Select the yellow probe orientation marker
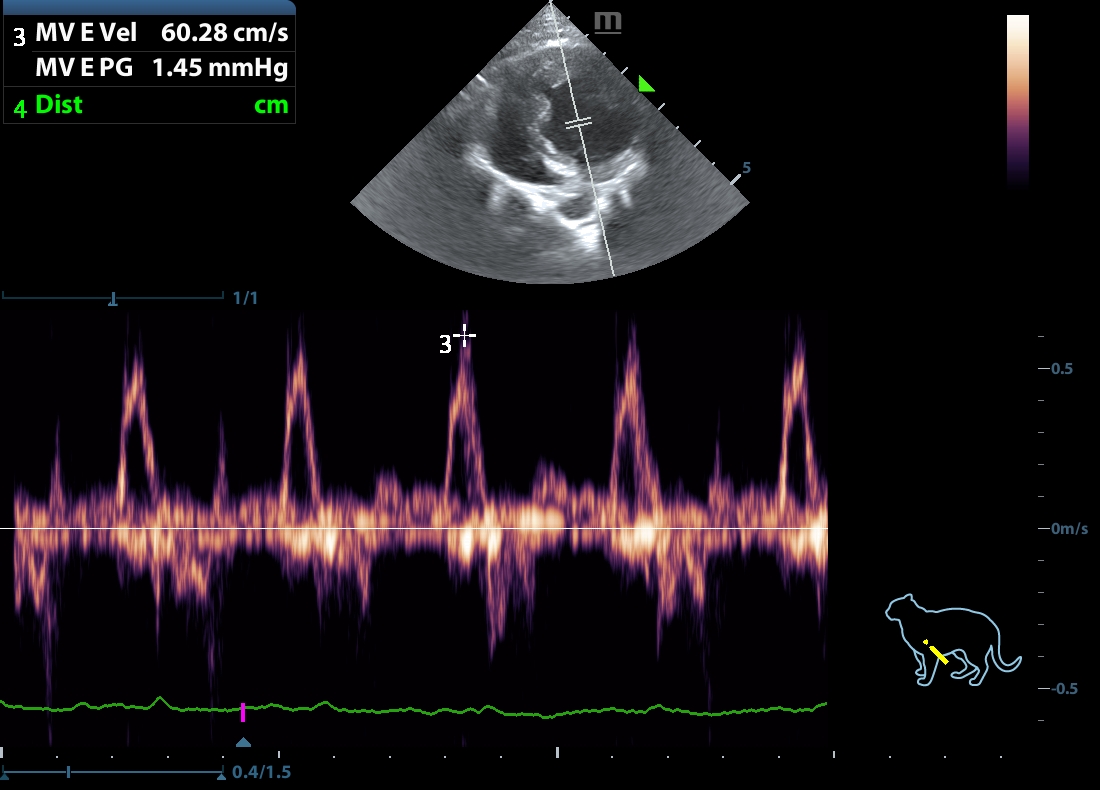This screenshot has height=790, width=1100. [935, 652]
